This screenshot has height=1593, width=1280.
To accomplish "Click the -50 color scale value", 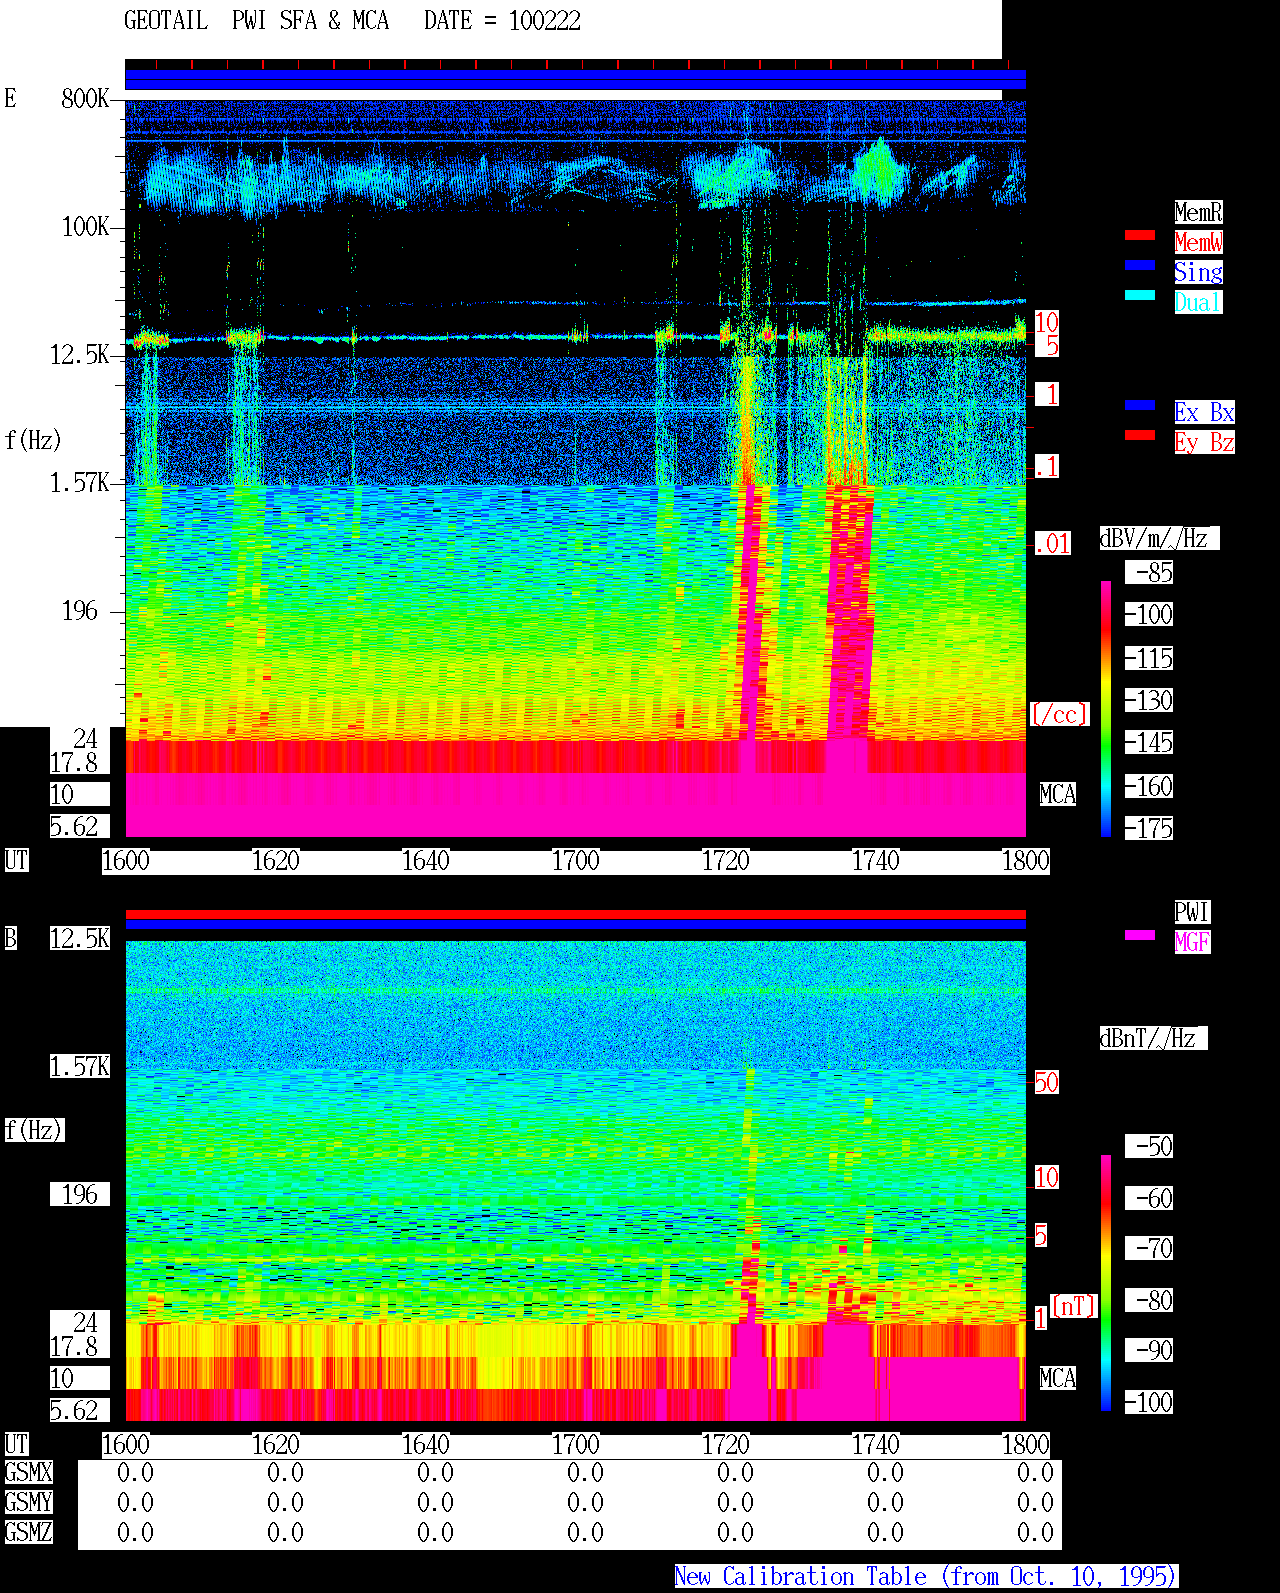I will (1149, 1146).
